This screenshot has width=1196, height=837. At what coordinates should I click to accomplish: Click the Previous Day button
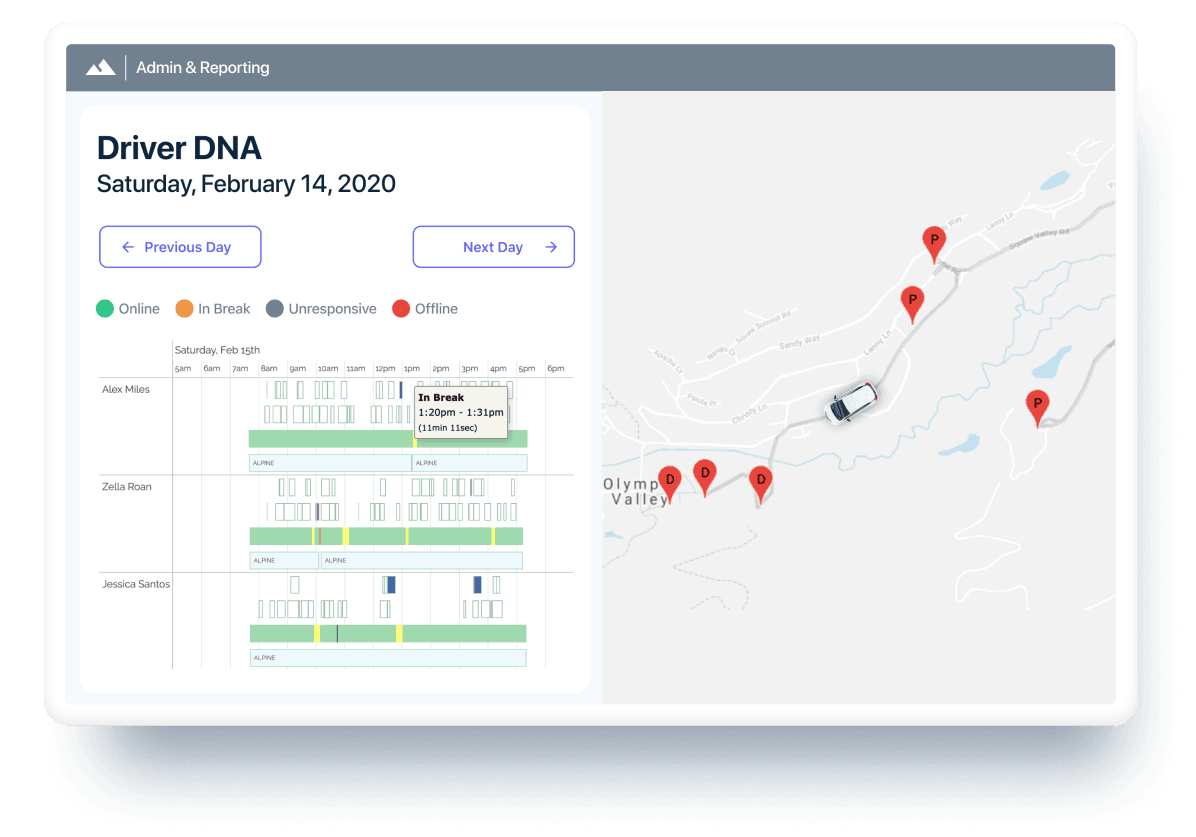click(x=180, y=247)
